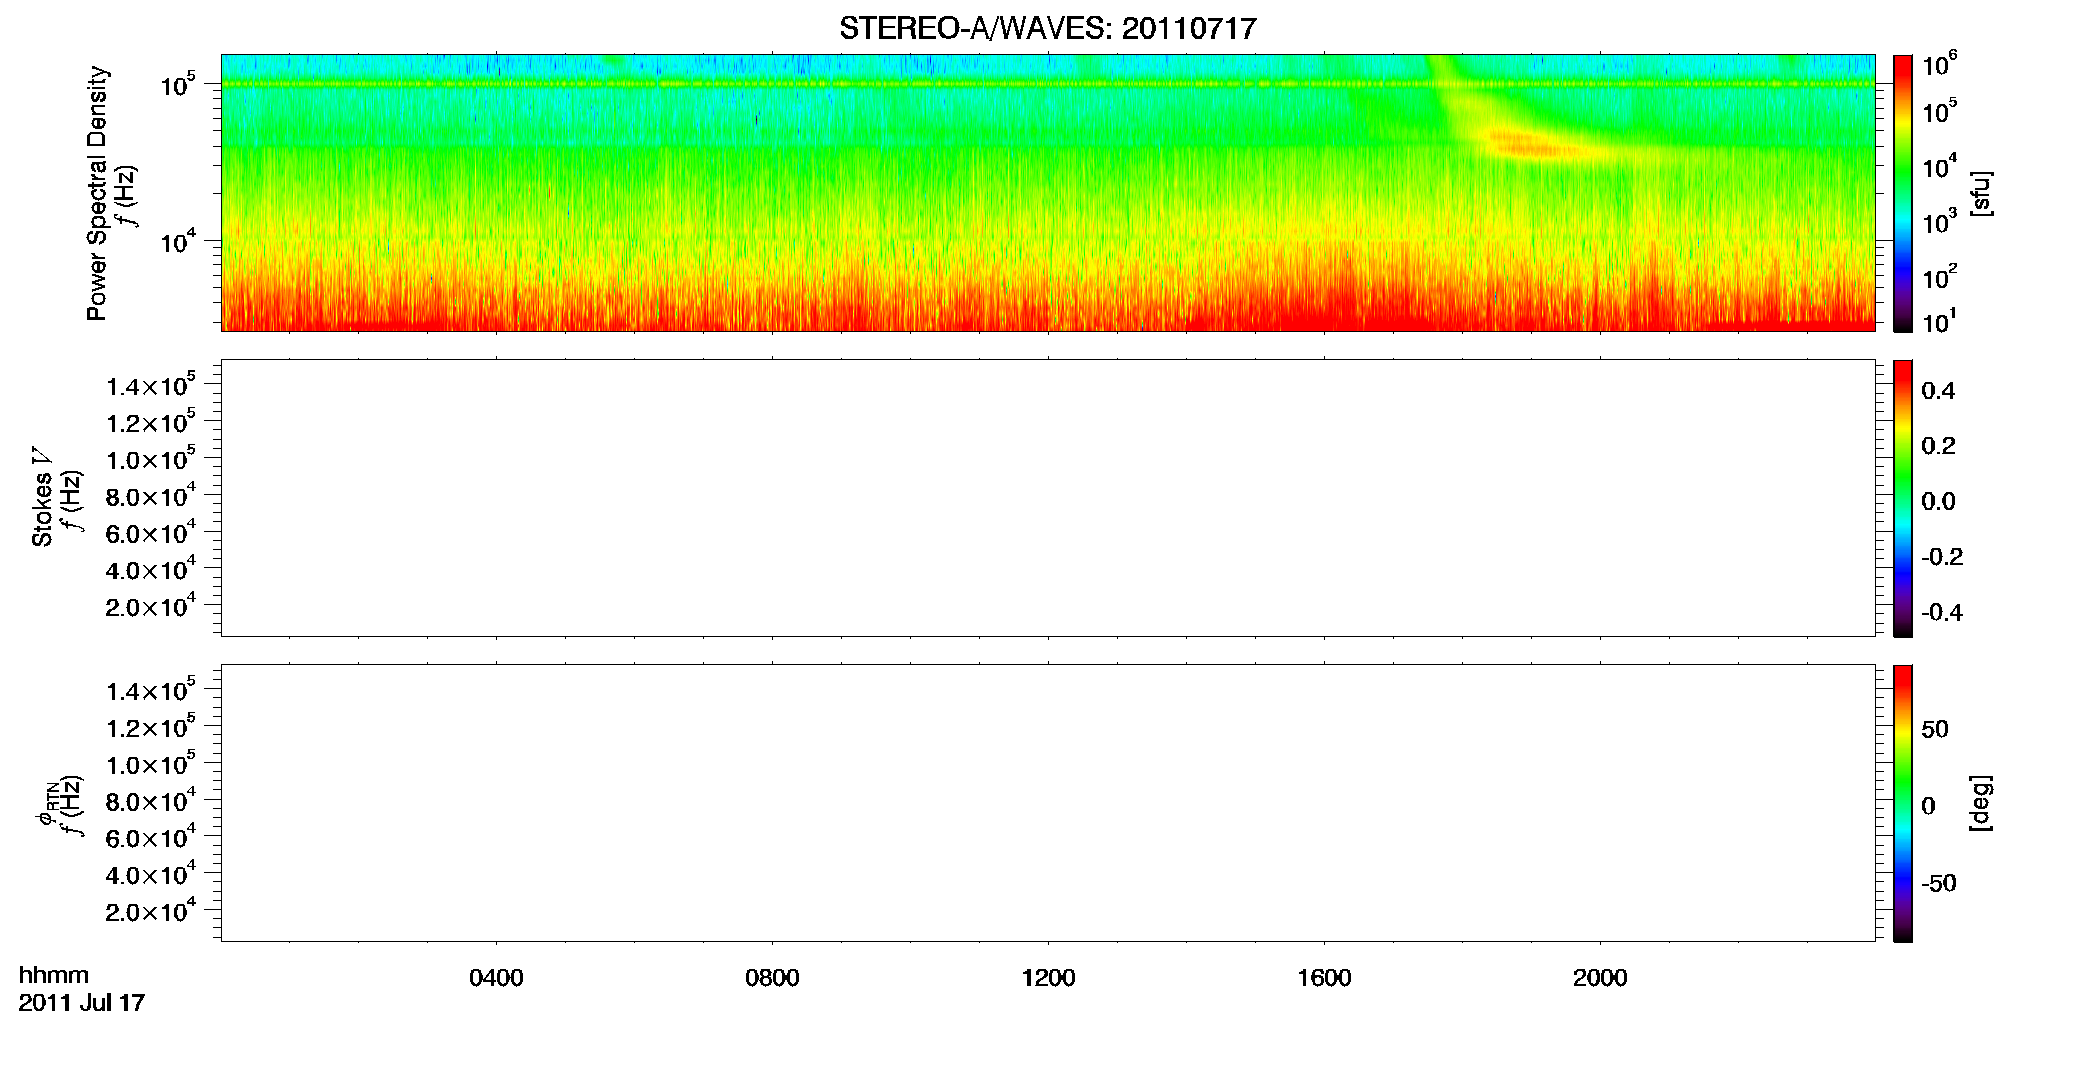The width and height of the screenshot is (2096, 1080).
Task: Click the Stokes V color bar
Action: [1902, 498]
